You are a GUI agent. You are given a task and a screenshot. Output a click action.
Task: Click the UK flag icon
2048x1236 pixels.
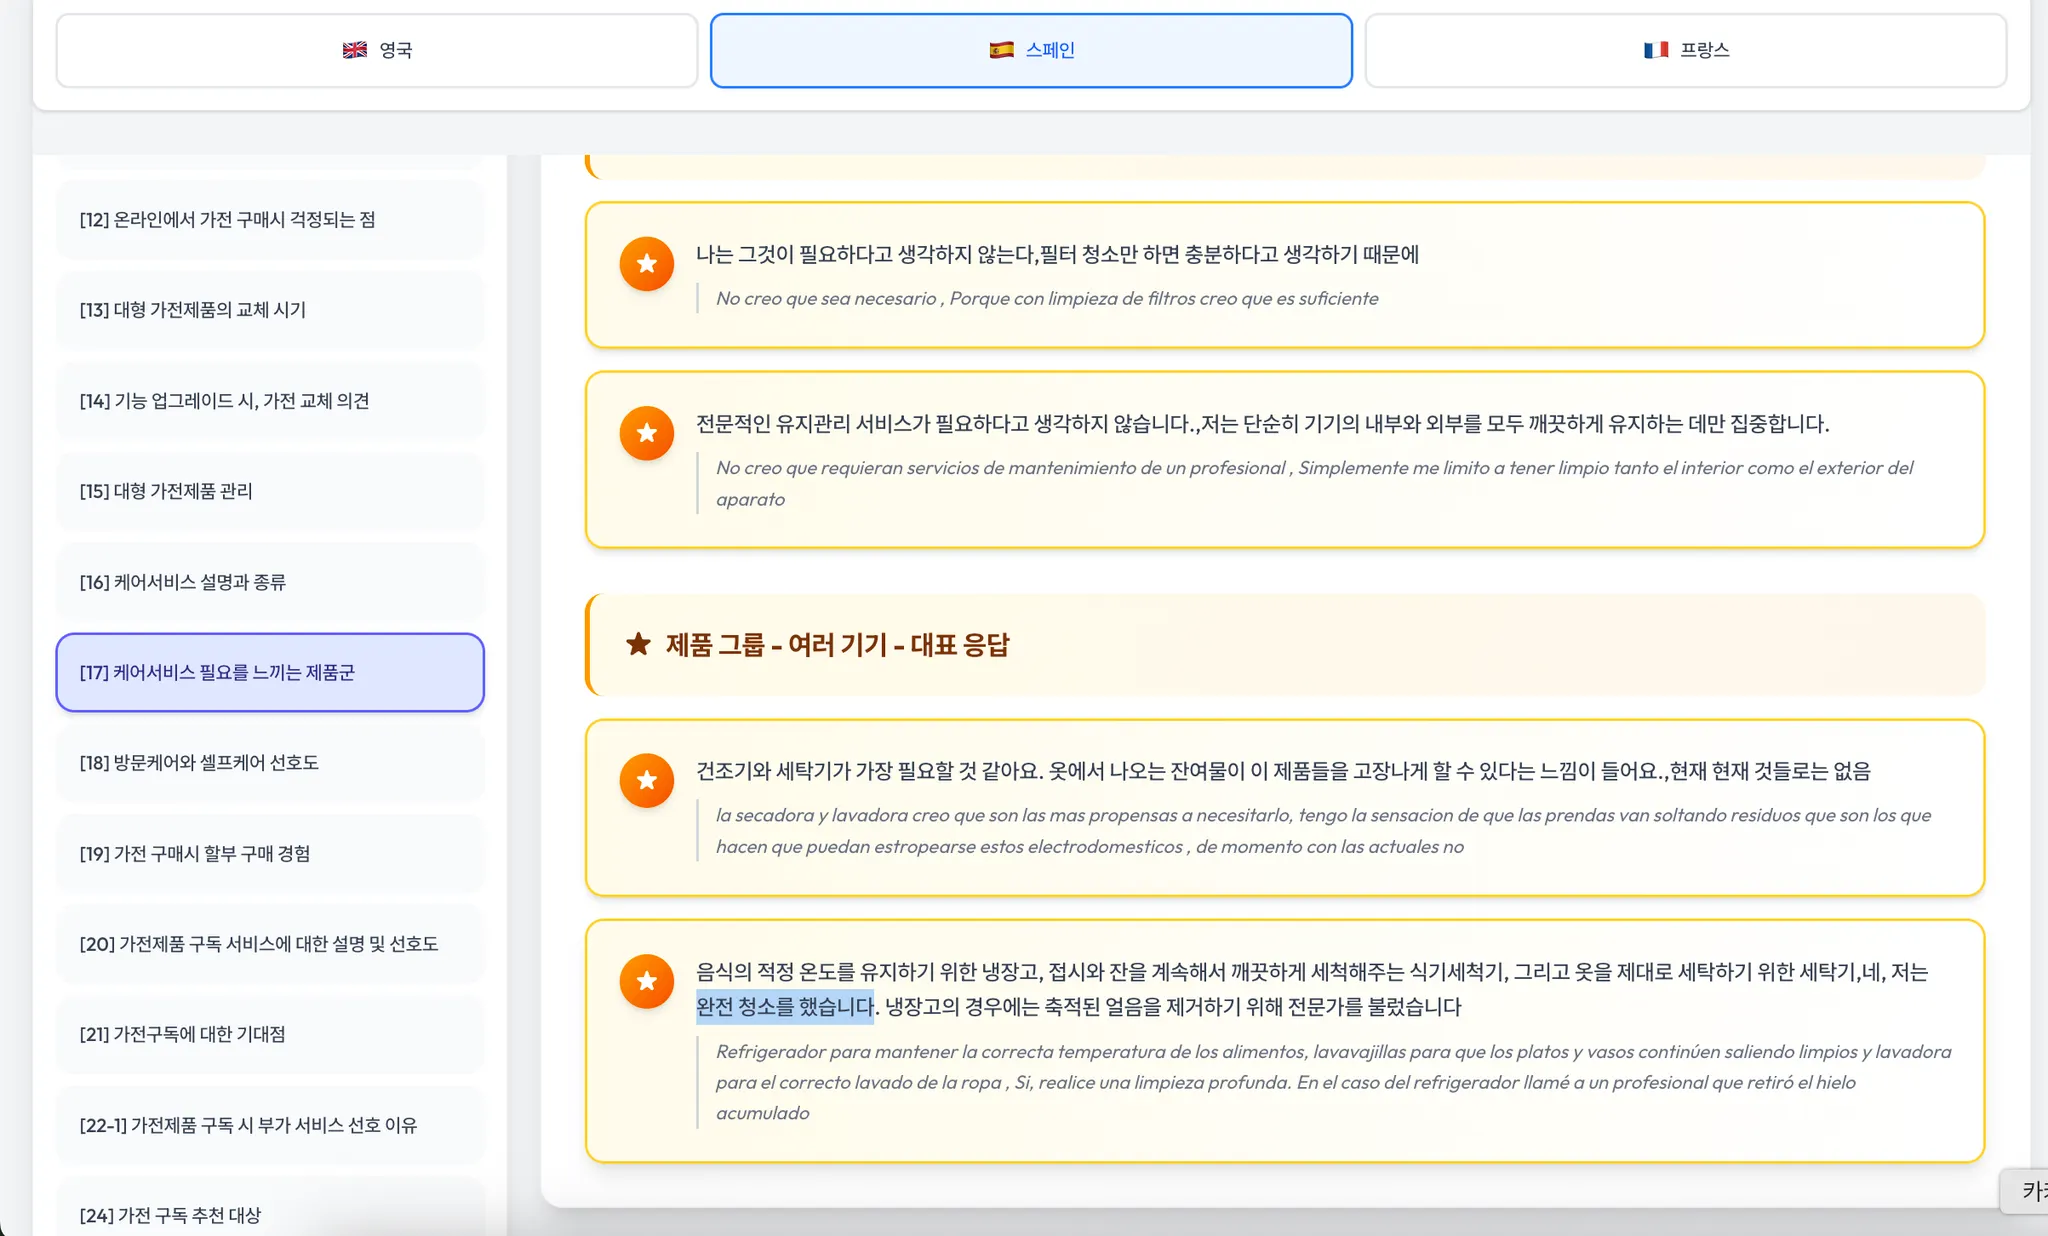pos(354,50)
